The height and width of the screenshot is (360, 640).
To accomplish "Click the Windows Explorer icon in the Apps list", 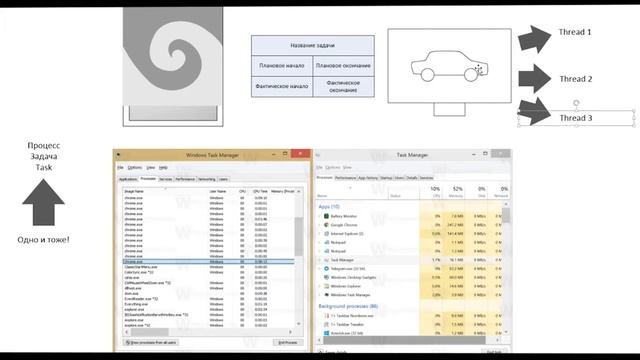I will tap(326, 286).
